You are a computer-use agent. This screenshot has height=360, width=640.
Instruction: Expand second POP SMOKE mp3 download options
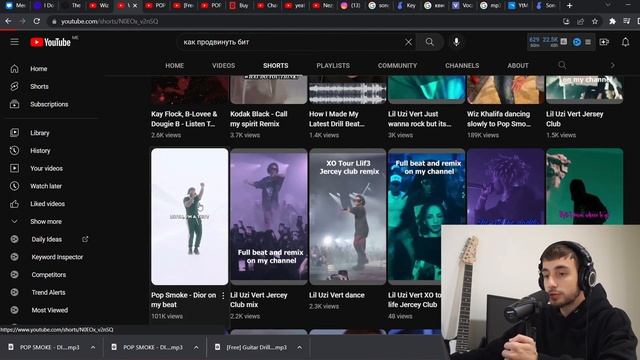pyautogui.click(x=196, y=347)
